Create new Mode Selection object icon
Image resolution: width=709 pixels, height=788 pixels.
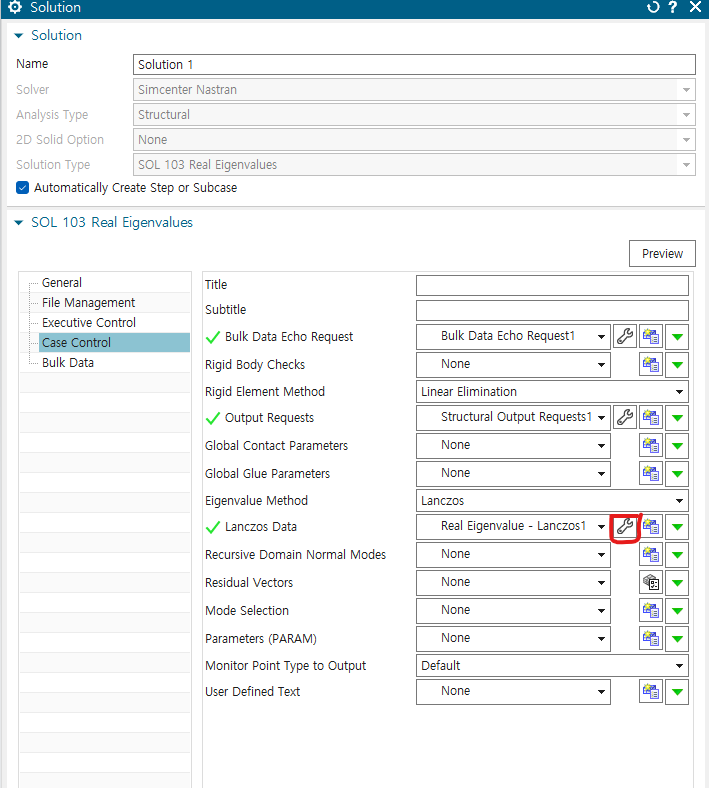(651, 611)
